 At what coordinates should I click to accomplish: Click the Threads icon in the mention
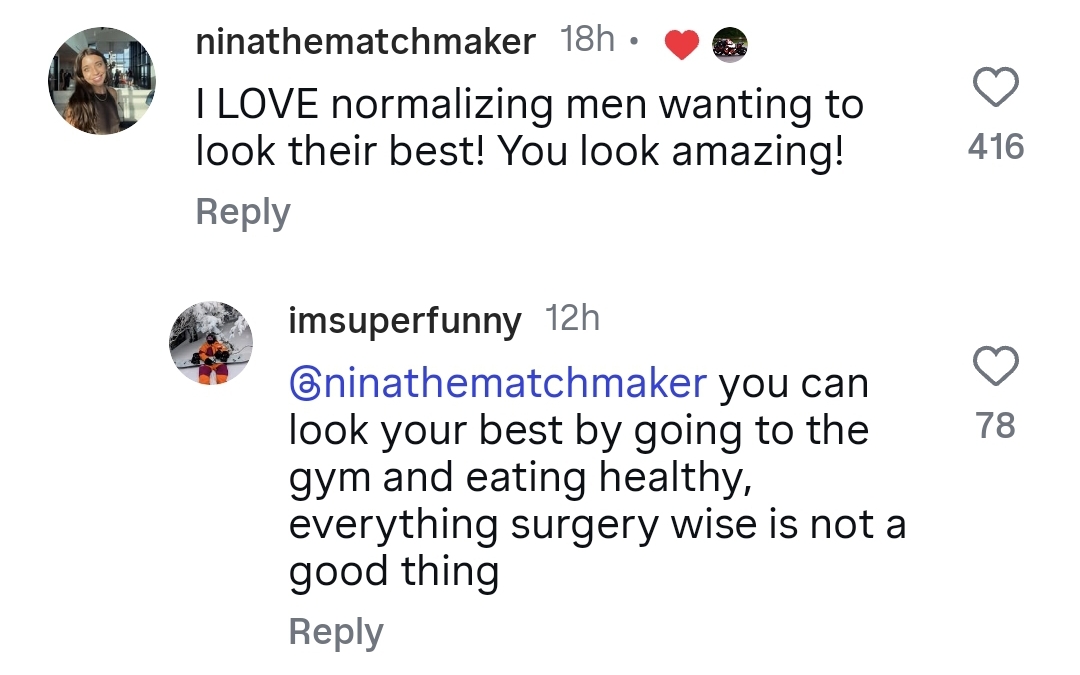coord(302,383)
